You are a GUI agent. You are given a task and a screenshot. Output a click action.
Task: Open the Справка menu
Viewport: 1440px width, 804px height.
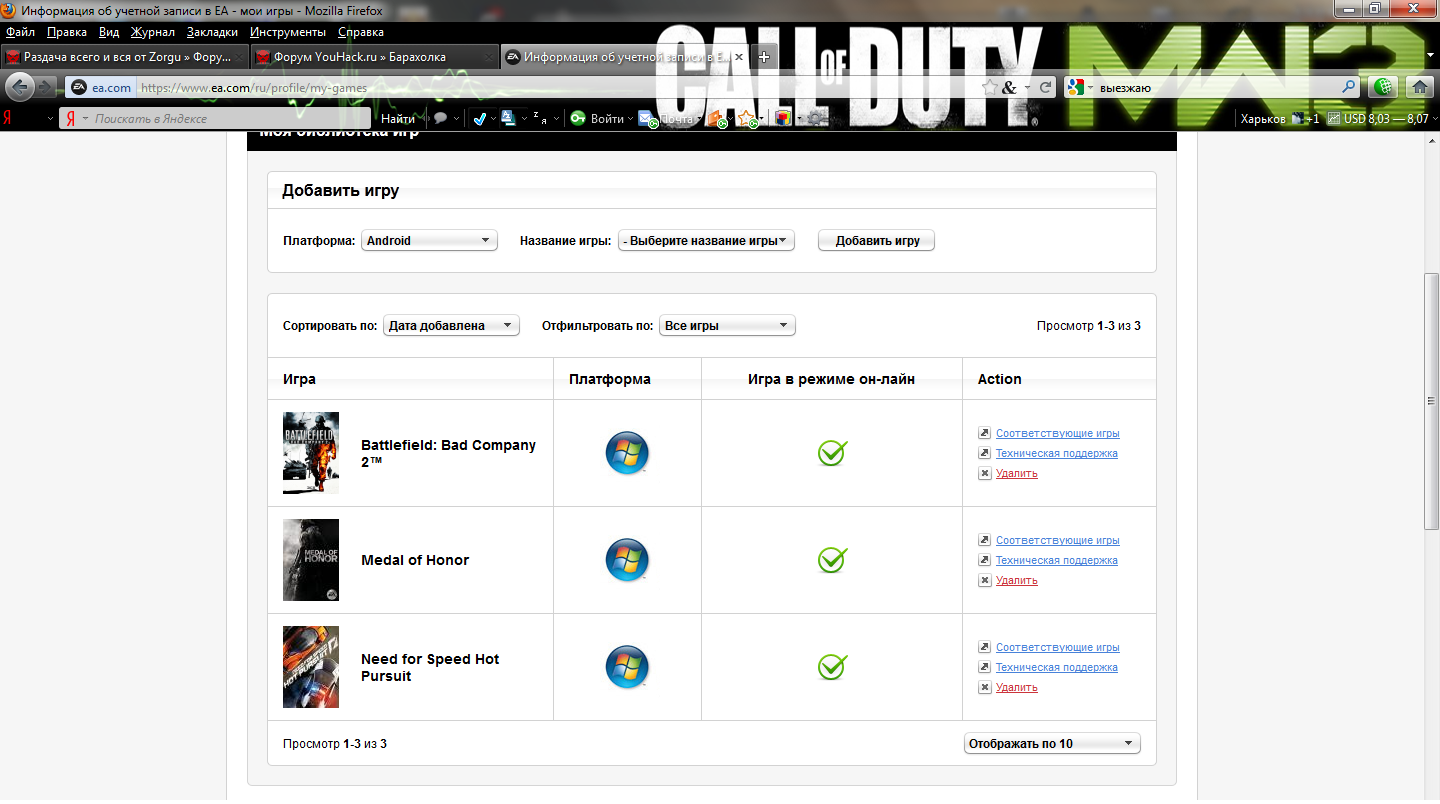(361, 32)
